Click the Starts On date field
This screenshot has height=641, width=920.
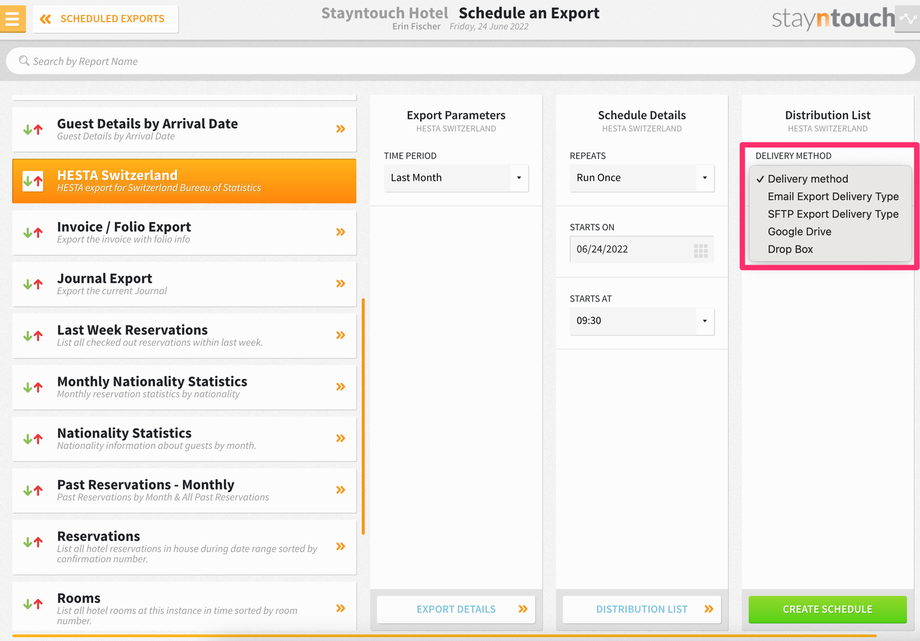click(642, 249)
